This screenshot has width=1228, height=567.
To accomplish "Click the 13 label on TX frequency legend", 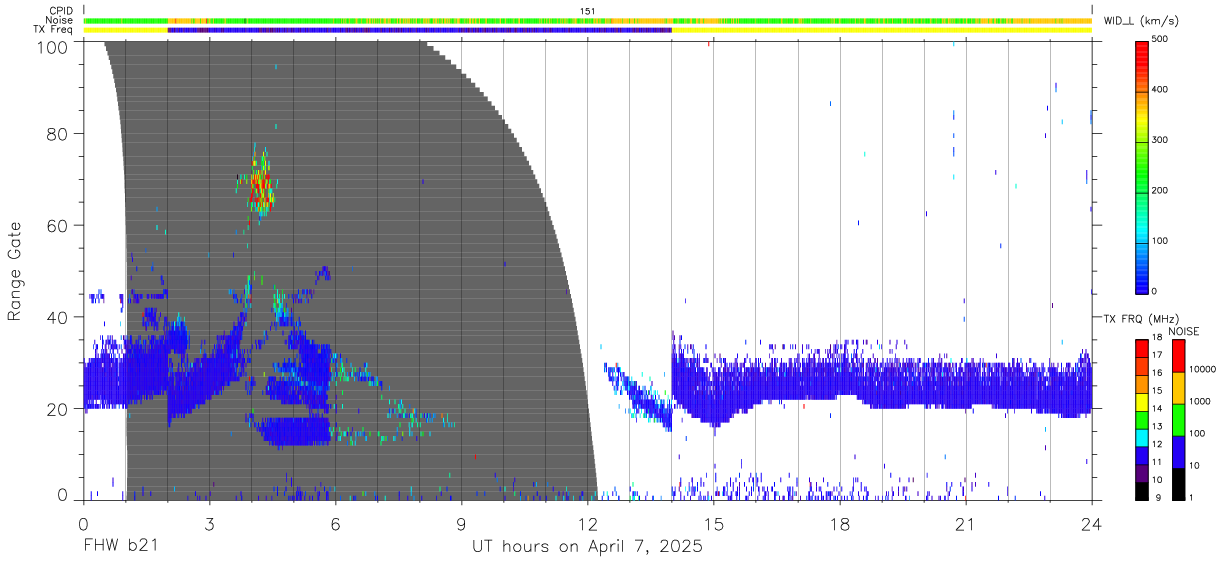I will [x=1157, y=426].
